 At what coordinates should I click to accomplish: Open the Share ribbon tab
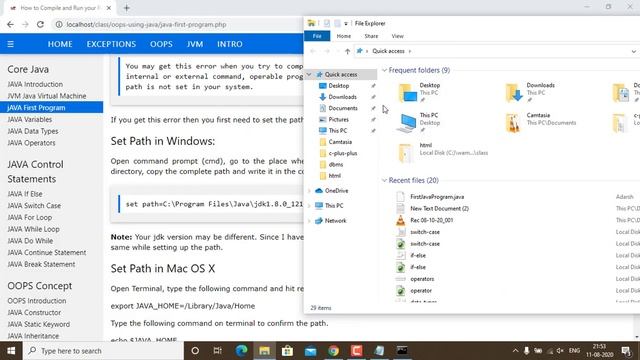pos(371,36)
